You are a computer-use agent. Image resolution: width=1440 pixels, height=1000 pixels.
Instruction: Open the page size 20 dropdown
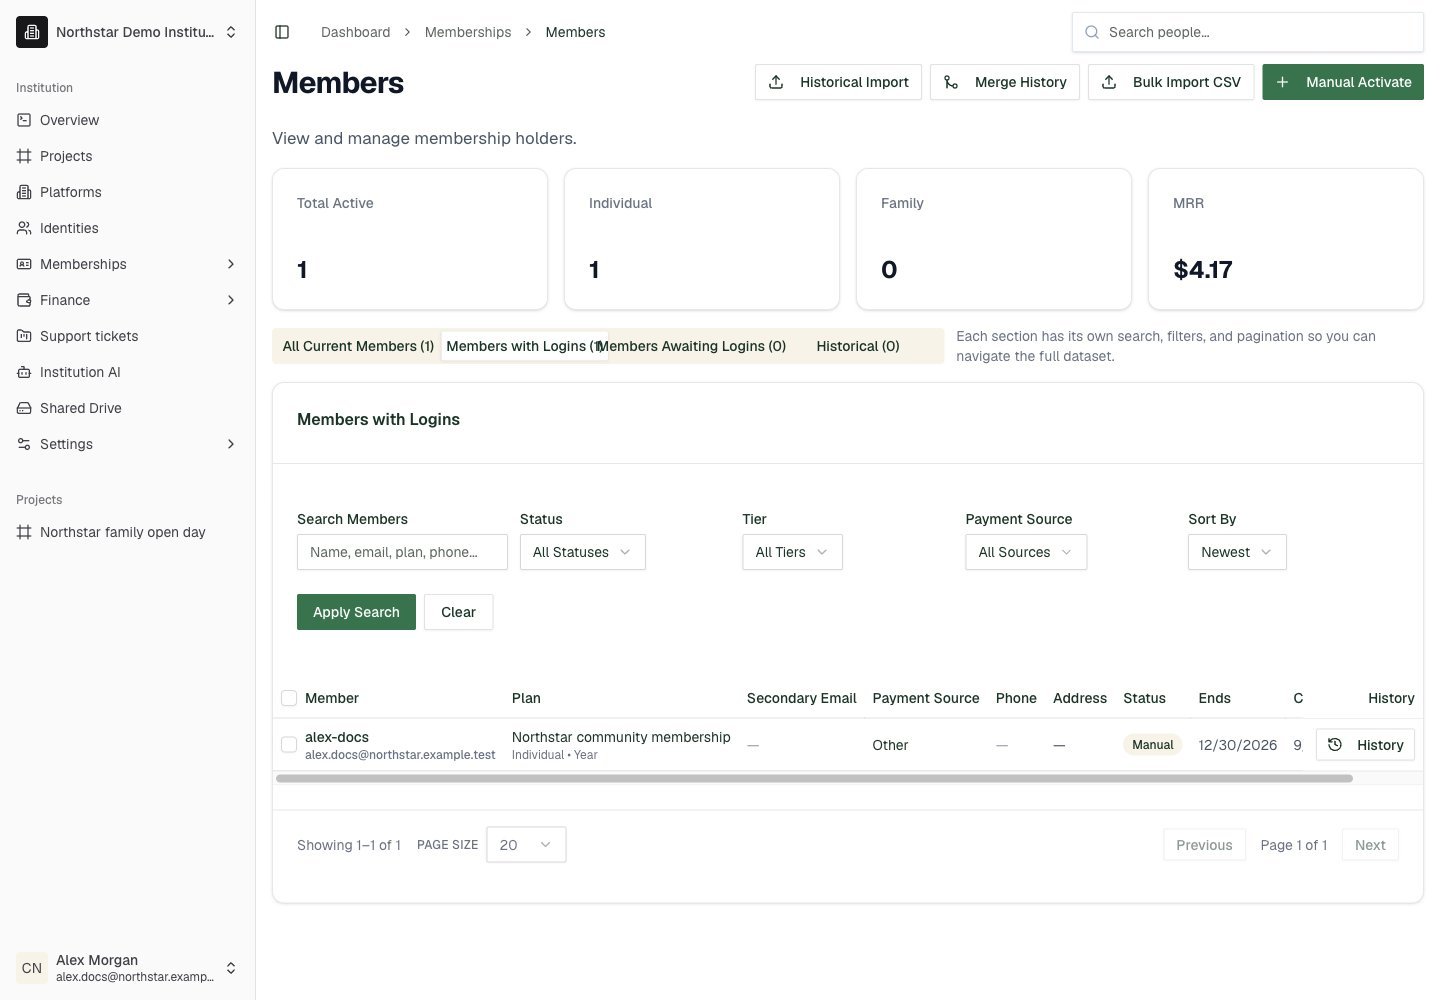point(526,845)
